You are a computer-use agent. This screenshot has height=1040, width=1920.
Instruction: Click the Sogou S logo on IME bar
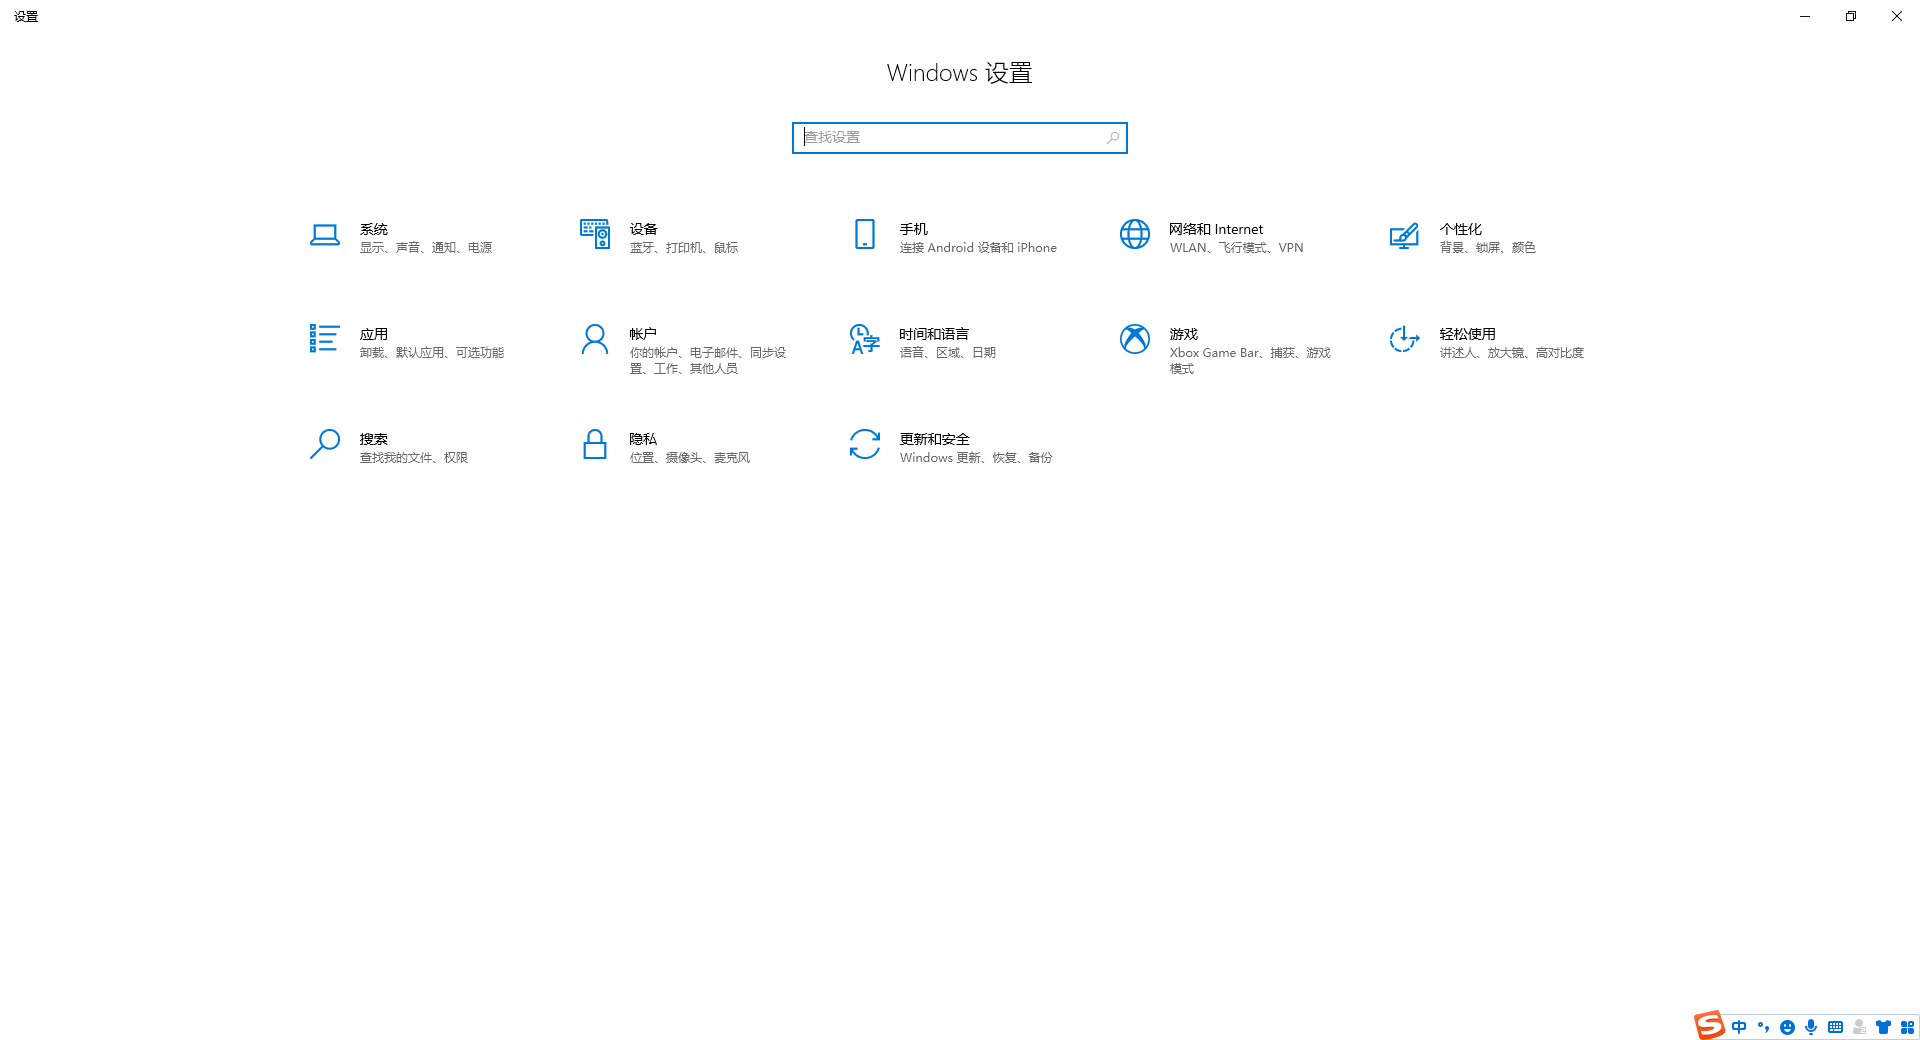pyautogui.click(x=1709, y=1025)
